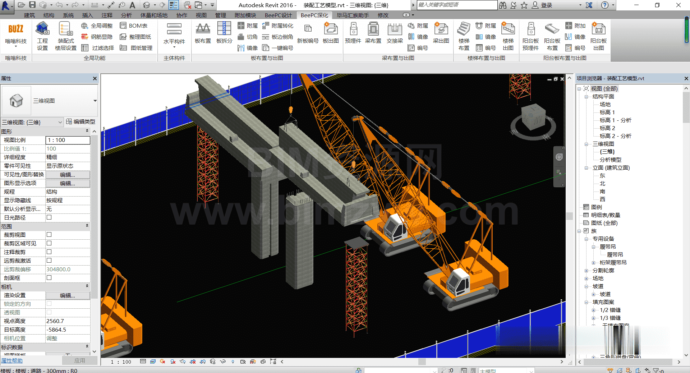Launch the 梁布置 beam layout tool
690x373 pixels.
[373, 33]
